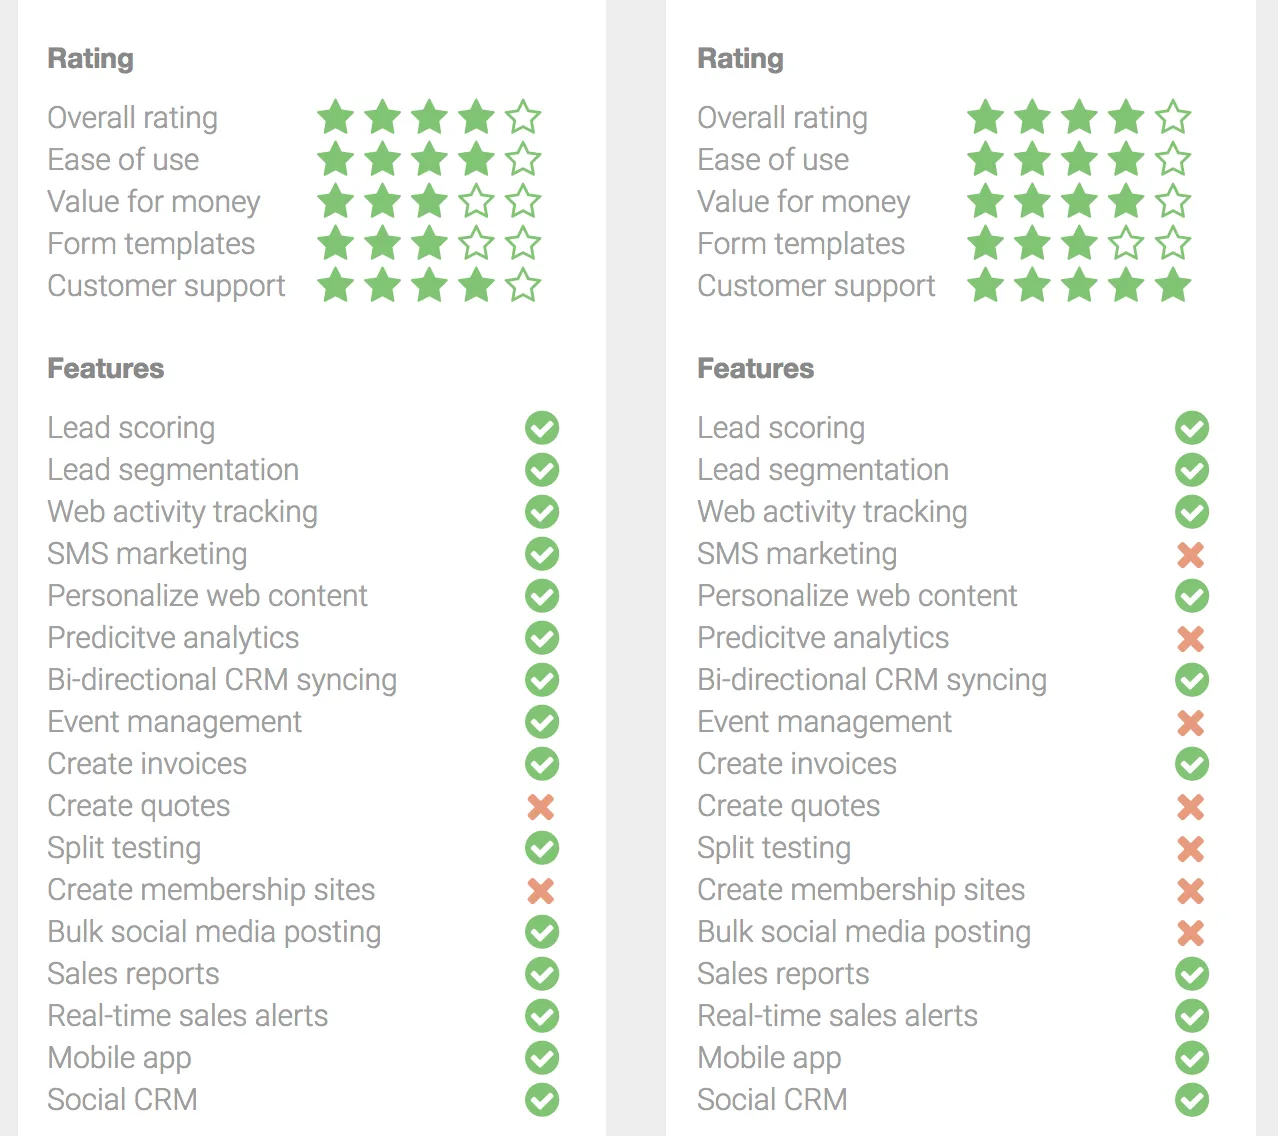Click right column's Ease of use label
The width and height of the screenshot is (1278, 1136).
pyautogui.click(x=773, y=160)
